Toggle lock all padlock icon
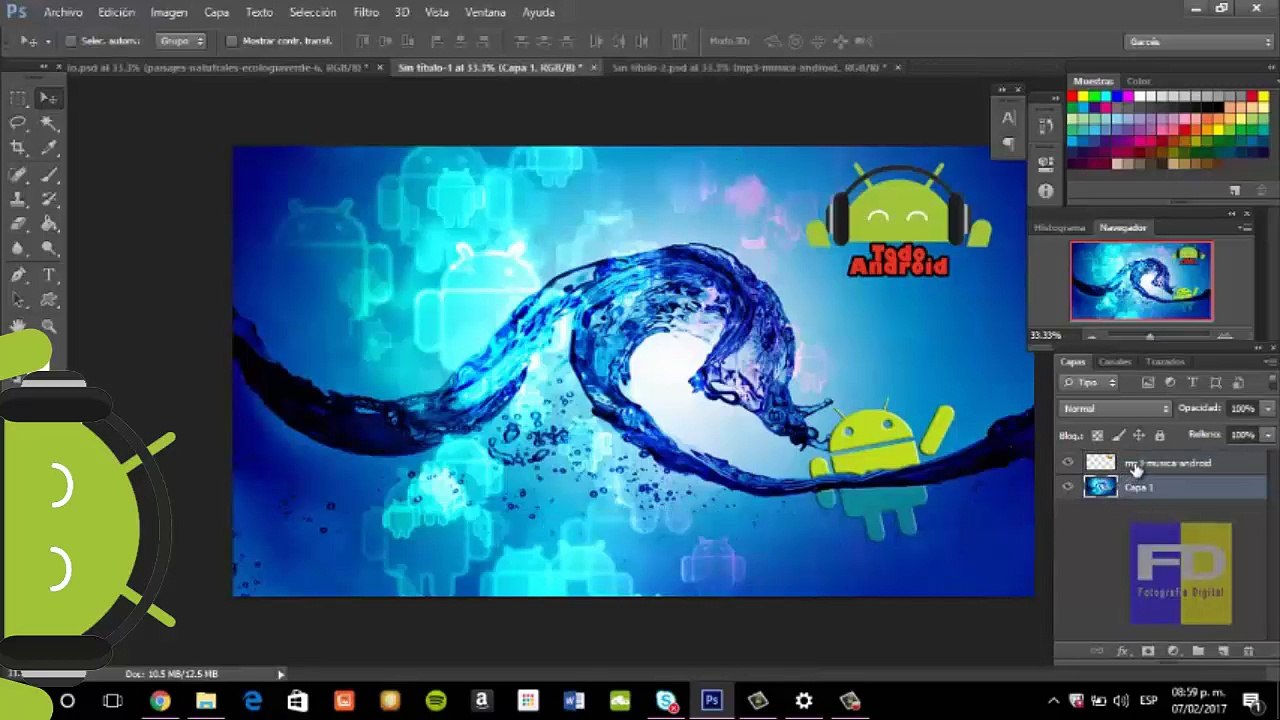 click(1160, 435)
